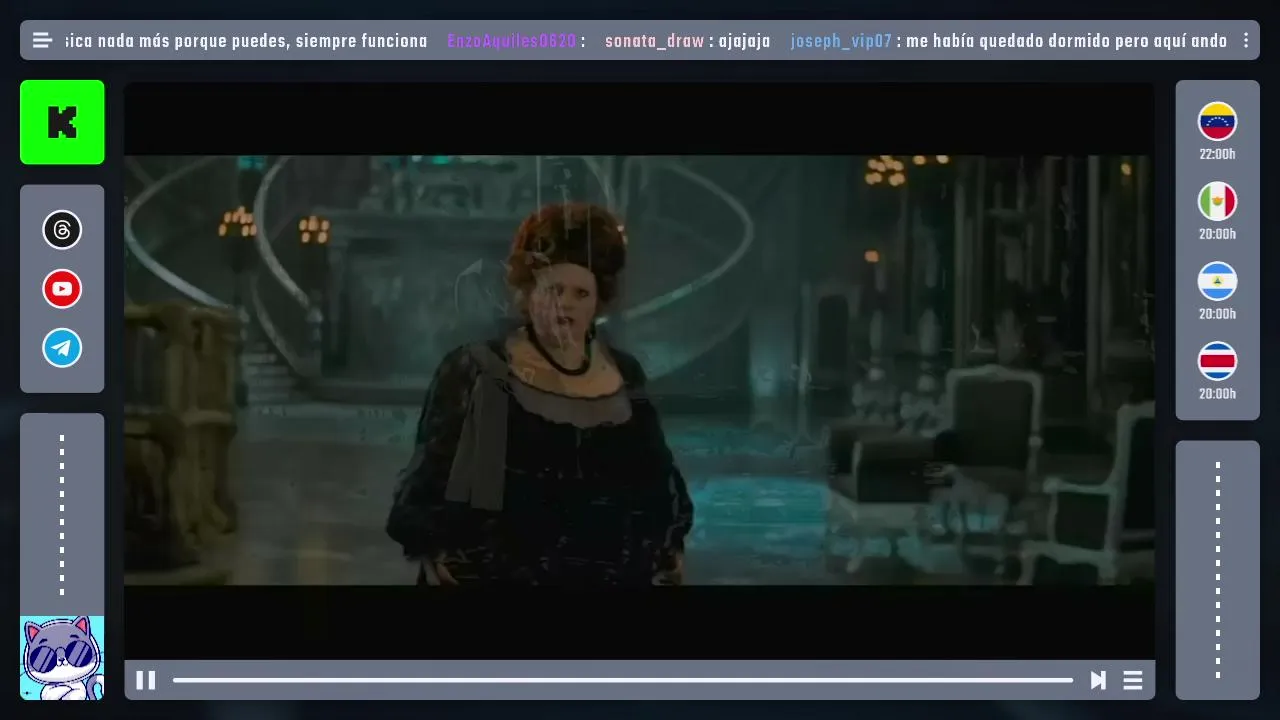Click the dotted line in left panel

[62, 515]
